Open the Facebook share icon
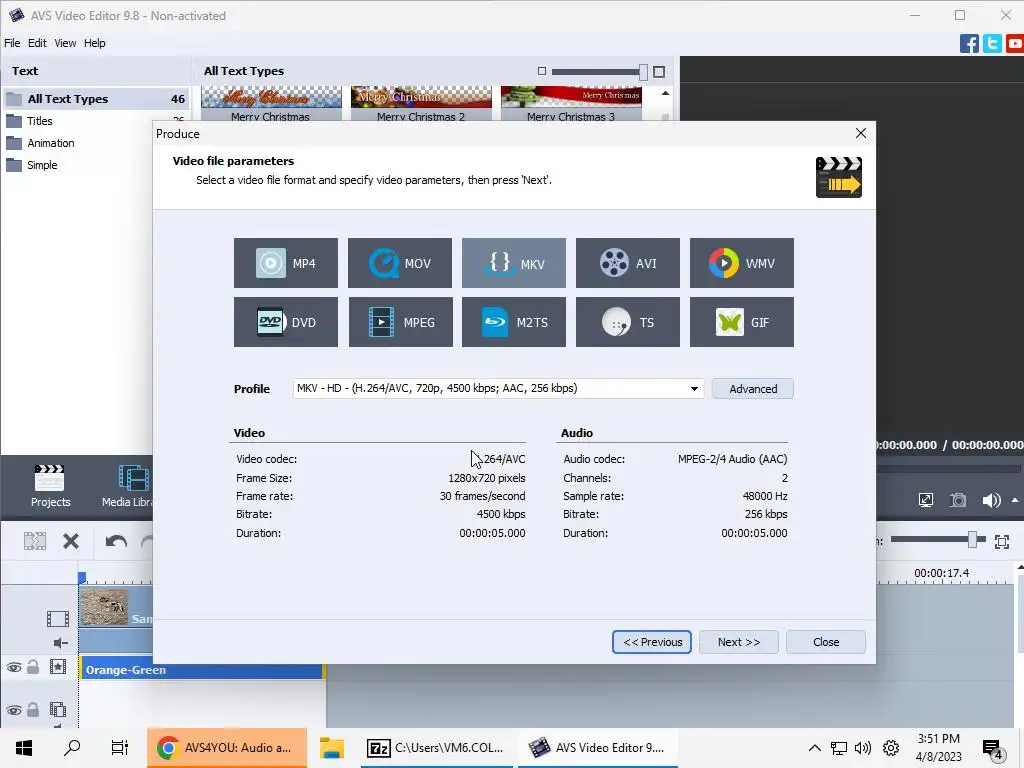 click(969, 44)
